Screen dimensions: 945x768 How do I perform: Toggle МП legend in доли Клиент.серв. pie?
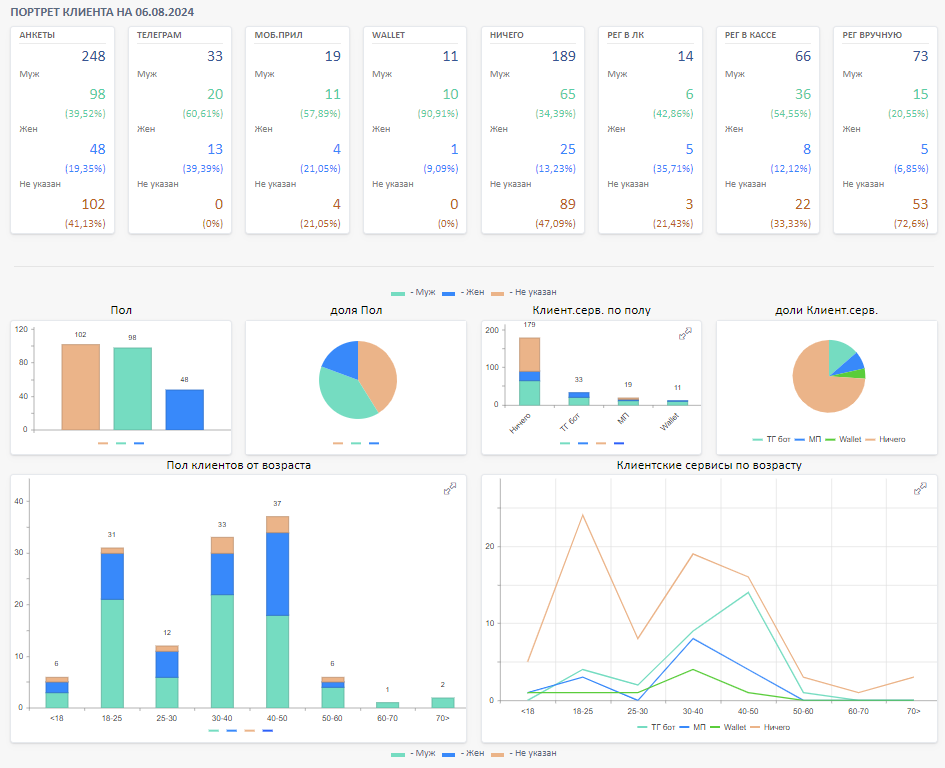pos(808,439)
